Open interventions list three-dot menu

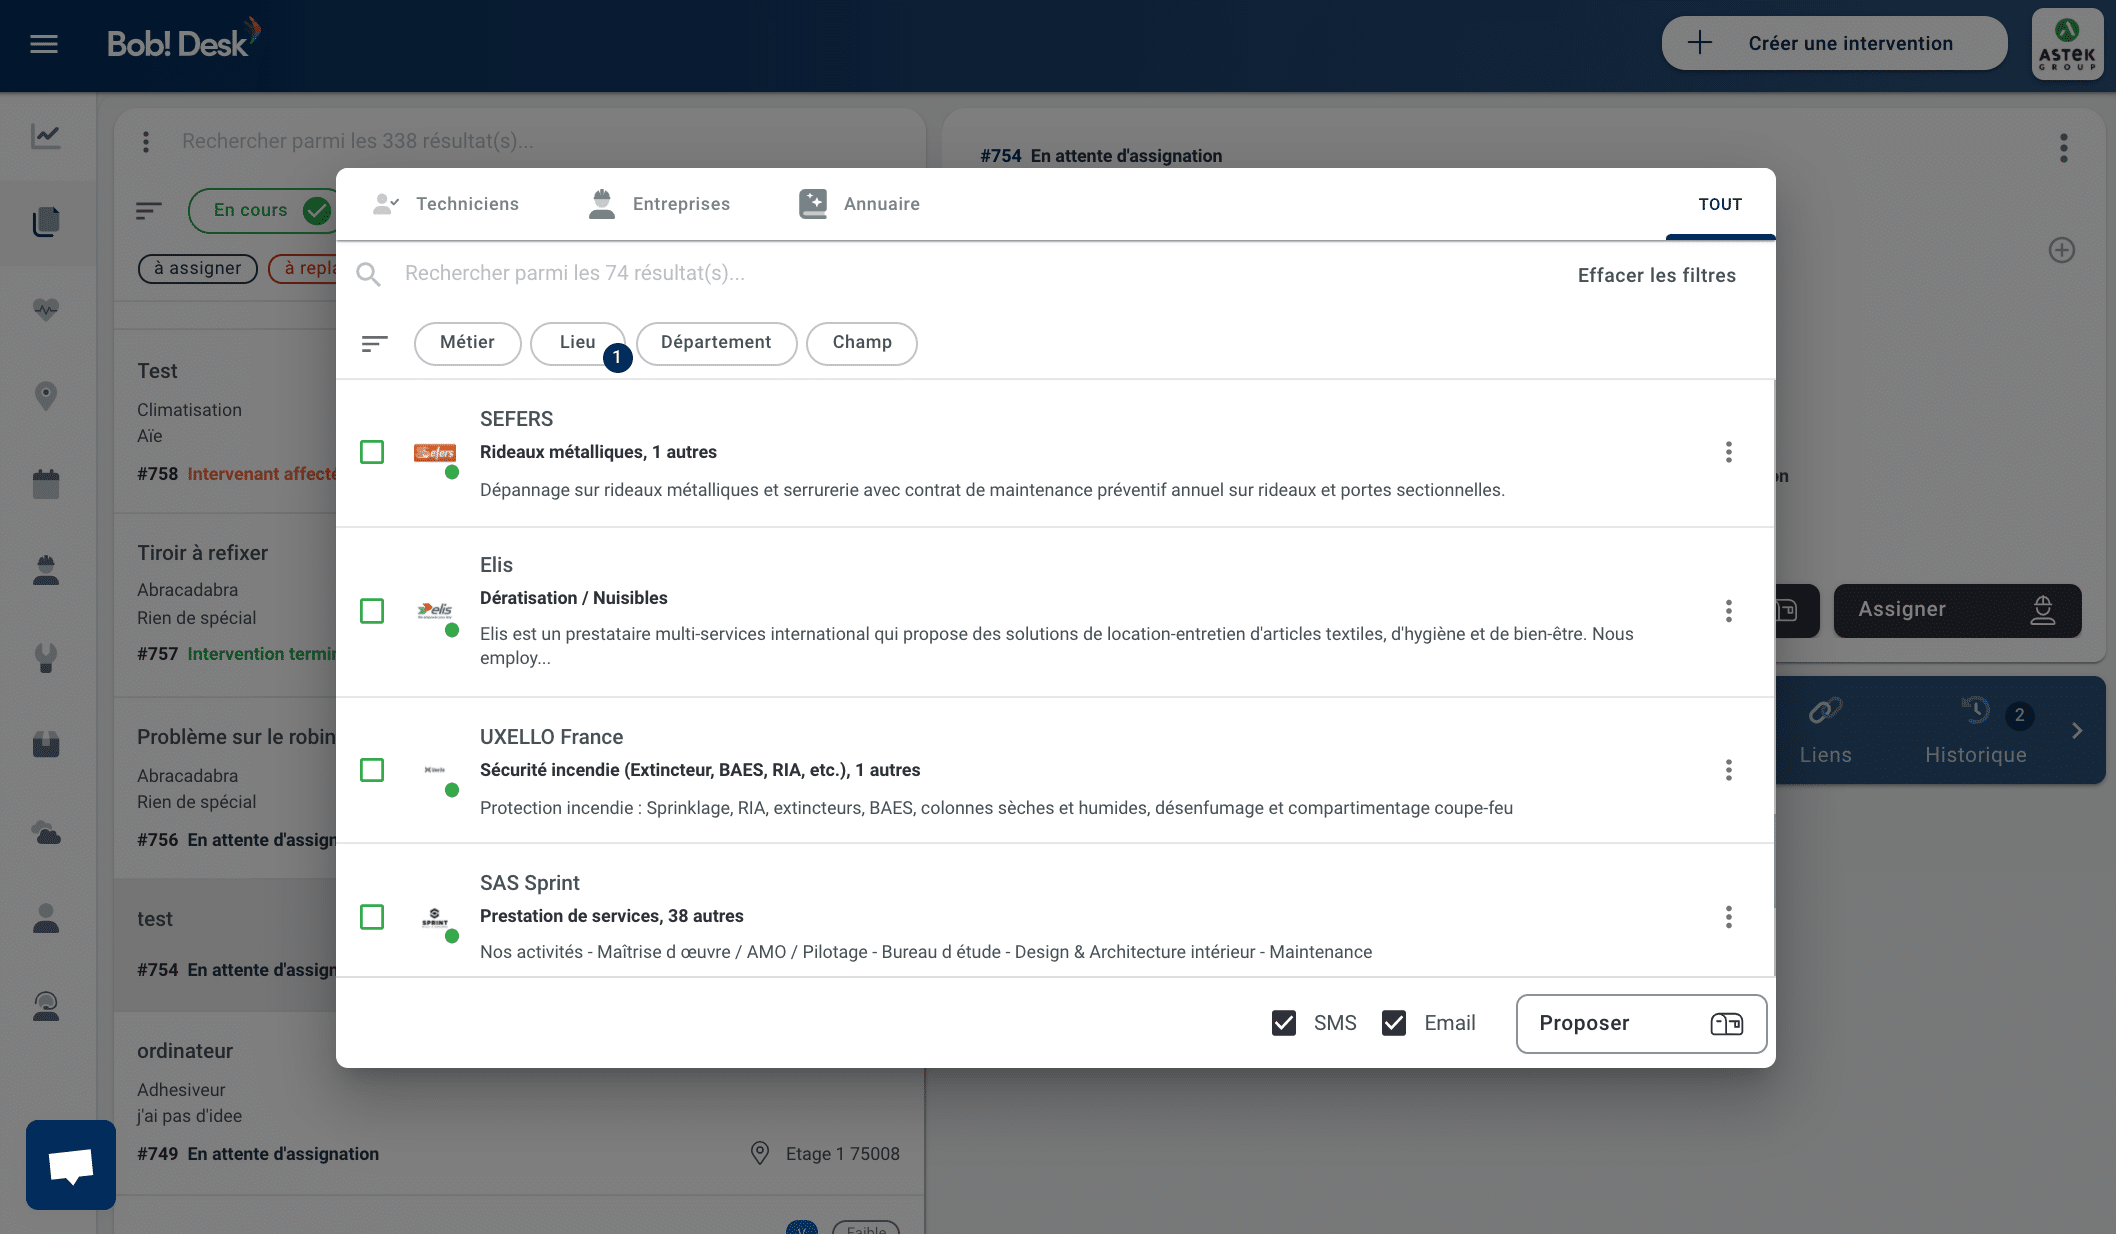tap(146, 142)
